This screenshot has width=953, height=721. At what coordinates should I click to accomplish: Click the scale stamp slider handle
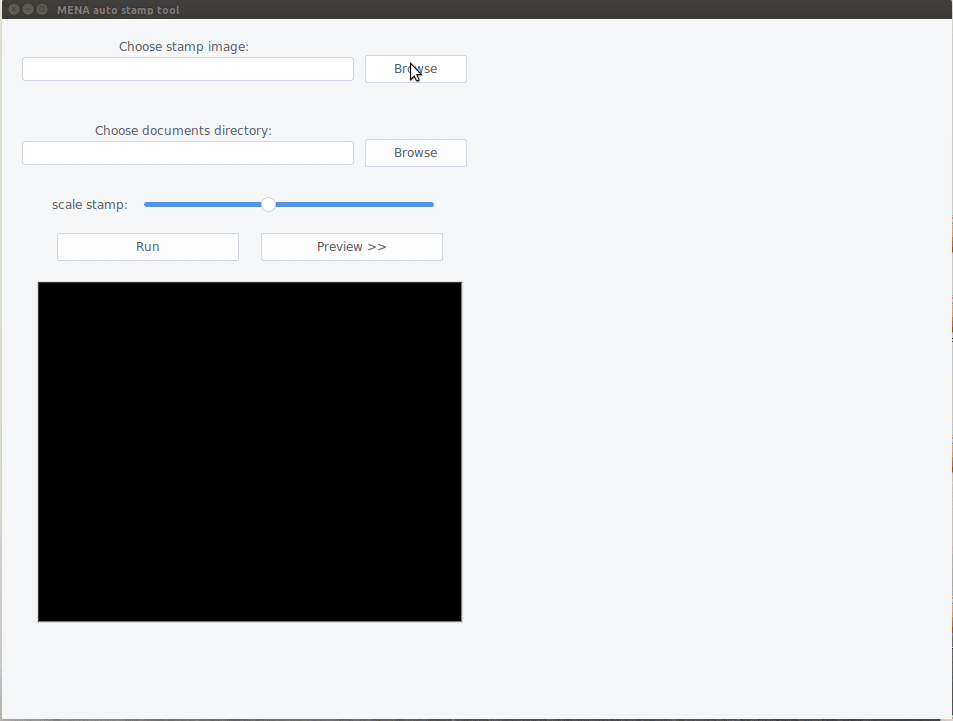pyautogui.click(x=268, y=204)
